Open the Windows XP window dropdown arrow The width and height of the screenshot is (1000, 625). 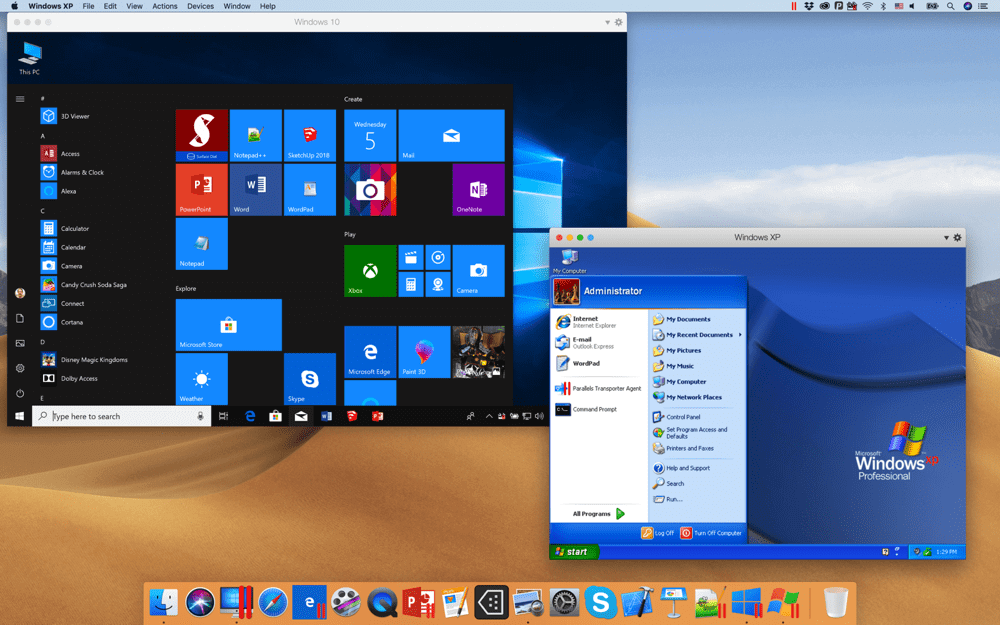point(946,238)
